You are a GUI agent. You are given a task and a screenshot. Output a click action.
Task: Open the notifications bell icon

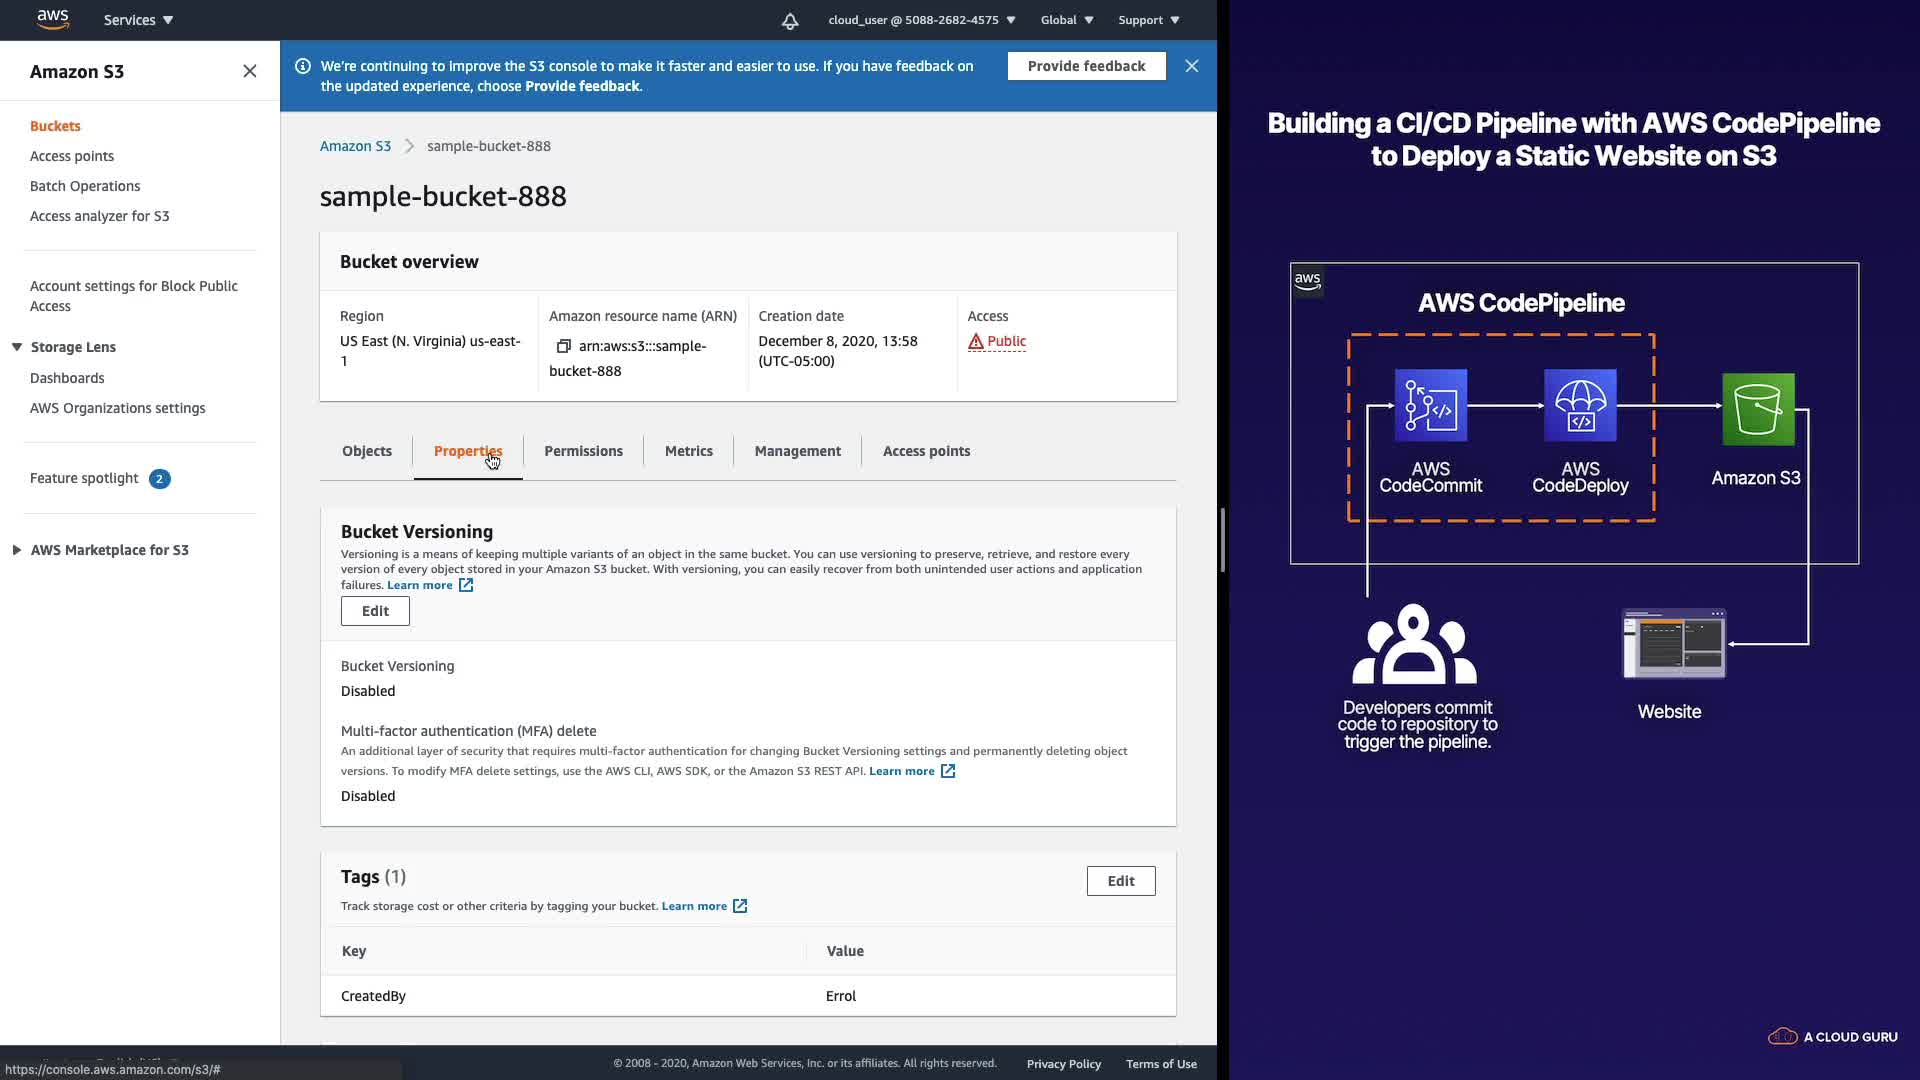(x=790, y=20)
